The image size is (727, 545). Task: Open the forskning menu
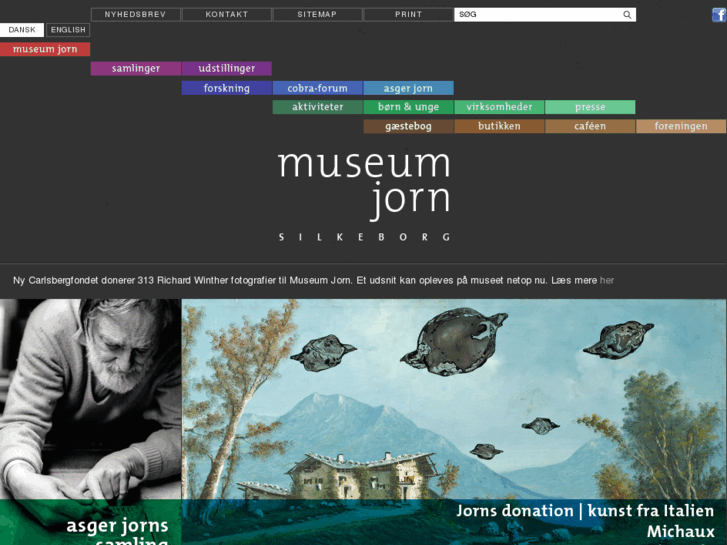(x=226, y=88)
